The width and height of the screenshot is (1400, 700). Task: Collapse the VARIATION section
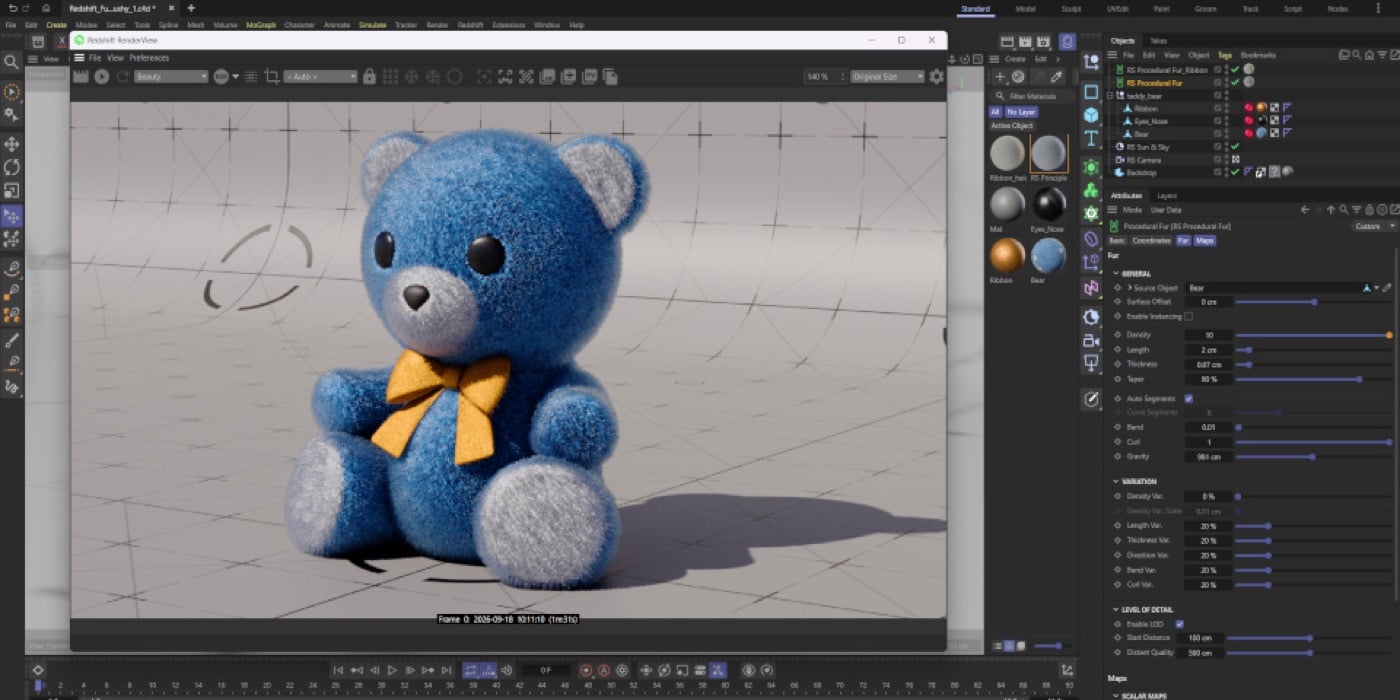pos(1116,481)
